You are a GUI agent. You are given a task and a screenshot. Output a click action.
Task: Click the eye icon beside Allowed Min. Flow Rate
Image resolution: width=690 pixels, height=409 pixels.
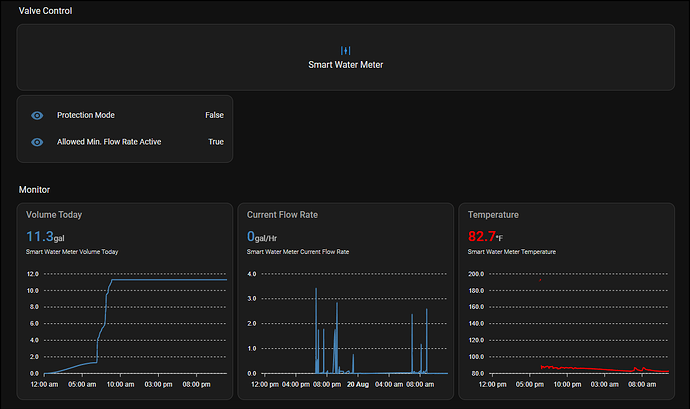tap(37, 142)
